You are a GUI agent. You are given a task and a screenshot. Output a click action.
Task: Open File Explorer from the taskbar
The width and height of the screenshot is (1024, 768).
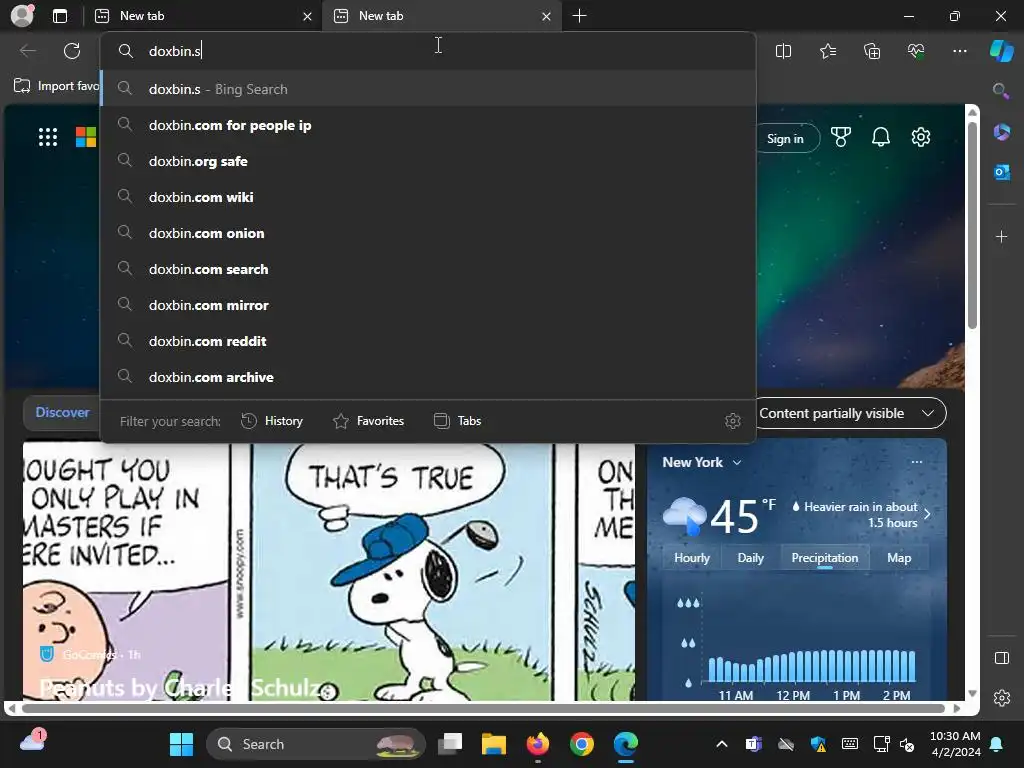click(x=494, y=744)
